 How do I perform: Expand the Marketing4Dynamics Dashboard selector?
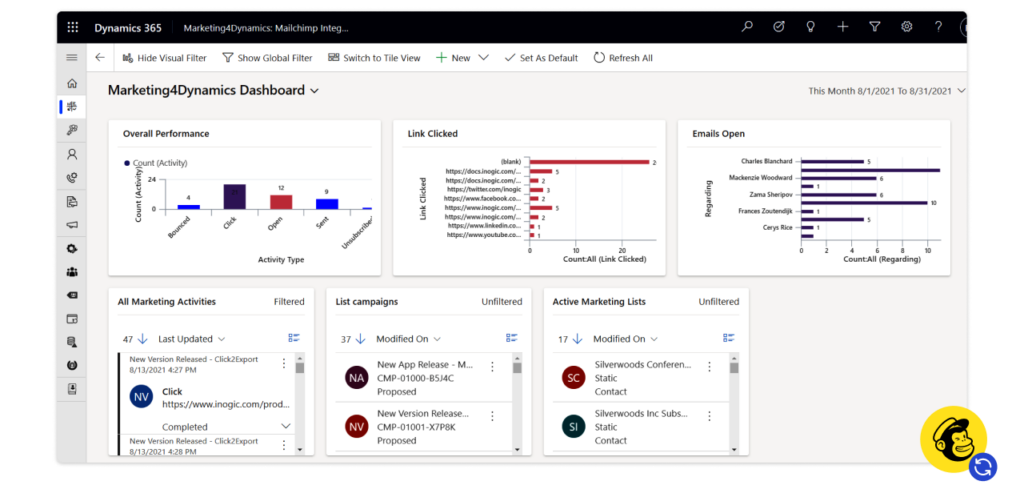[x=315, y=91]
